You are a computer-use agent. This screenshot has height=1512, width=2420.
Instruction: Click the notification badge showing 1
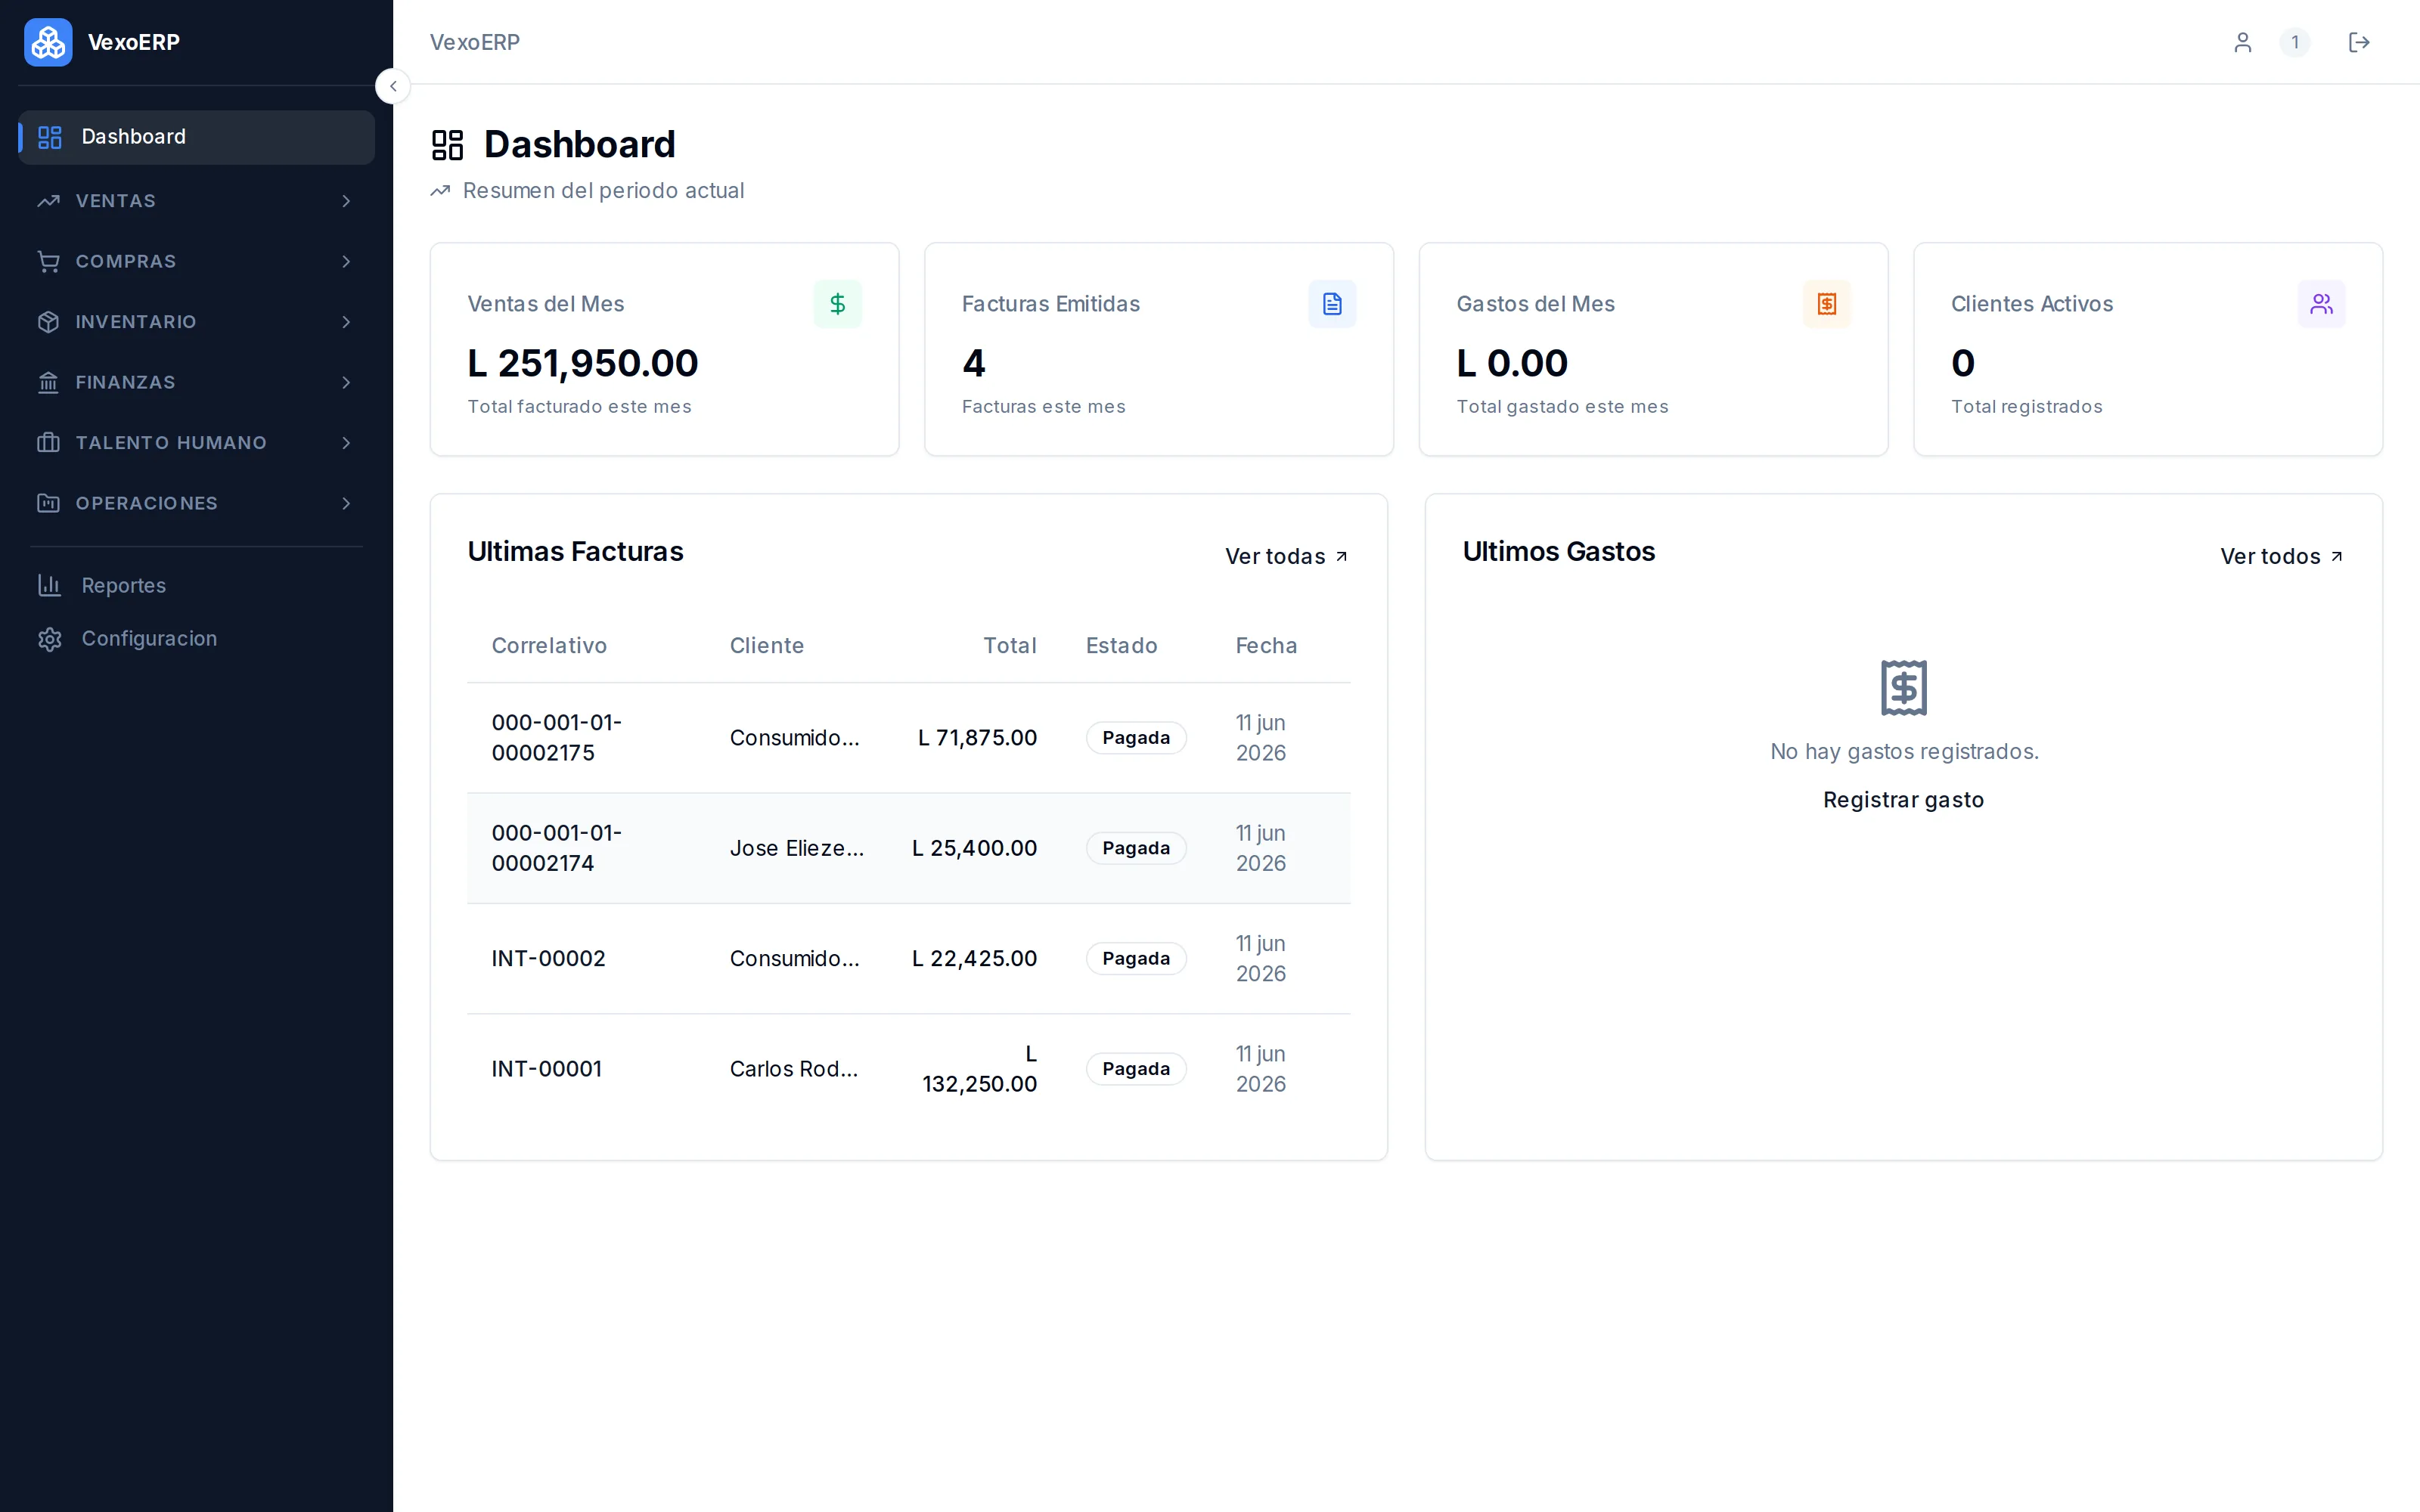point(2295,42)
